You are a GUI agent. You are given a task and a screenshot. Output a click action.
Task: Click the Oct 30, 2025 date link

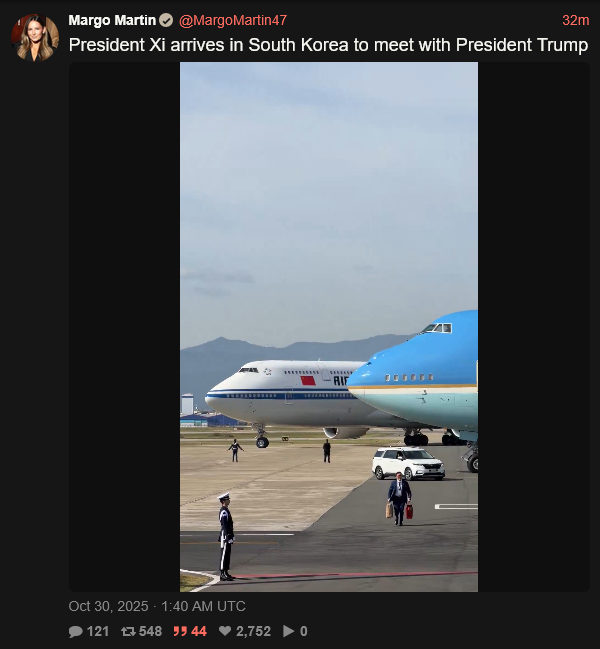point(108,606)
